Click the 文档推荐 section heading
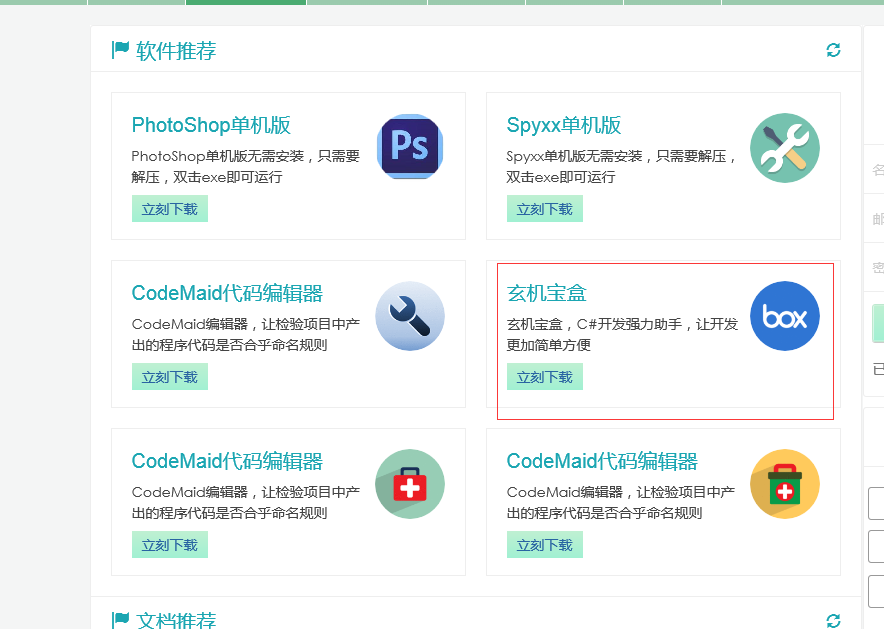Screen dimensions: 884x629 pos(176,620)
